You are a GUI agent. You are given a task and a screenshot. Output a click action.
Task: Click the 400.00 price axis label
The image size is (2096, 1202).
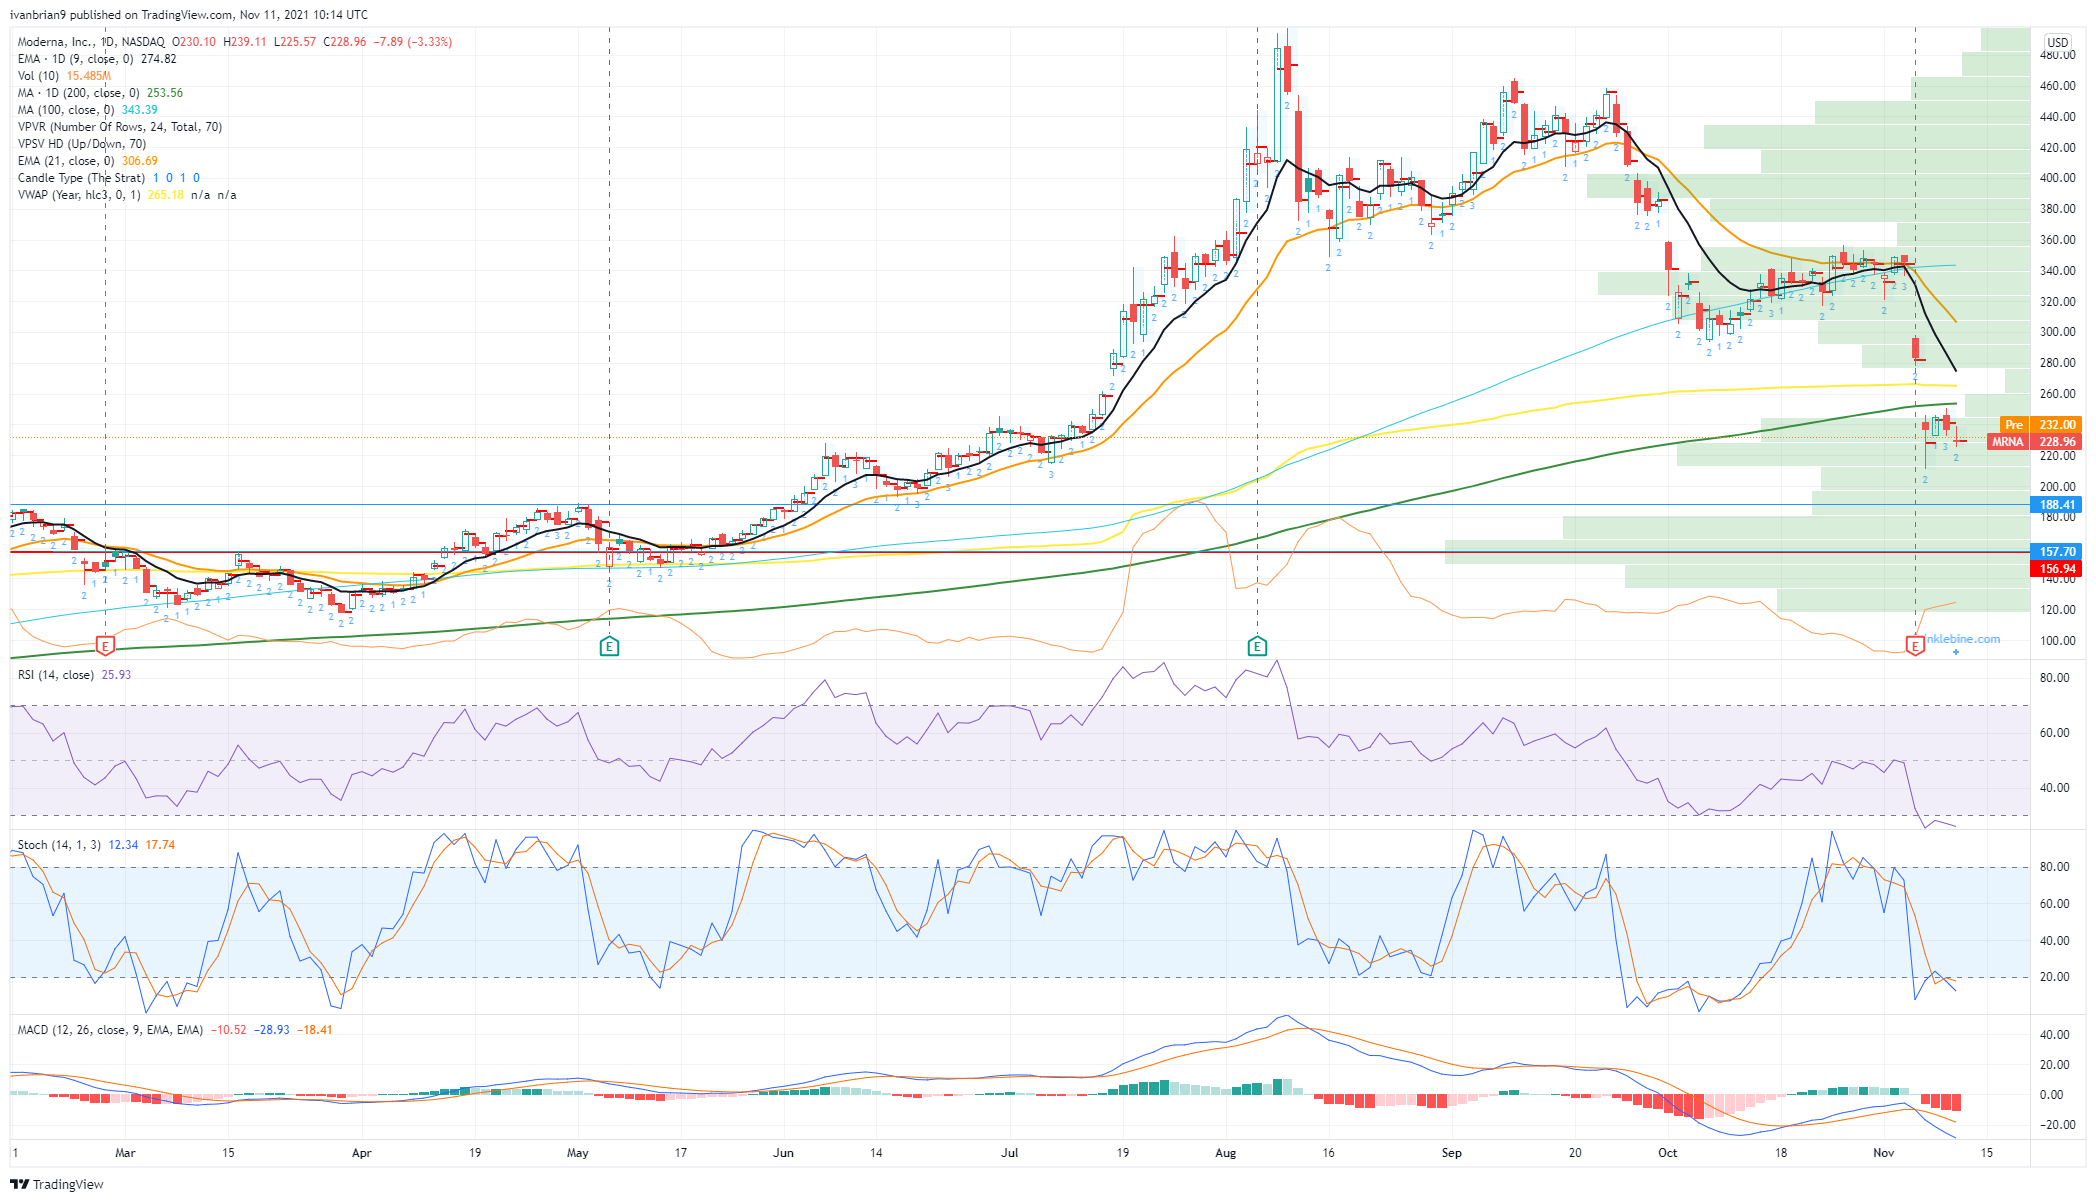pos(2057,178)
